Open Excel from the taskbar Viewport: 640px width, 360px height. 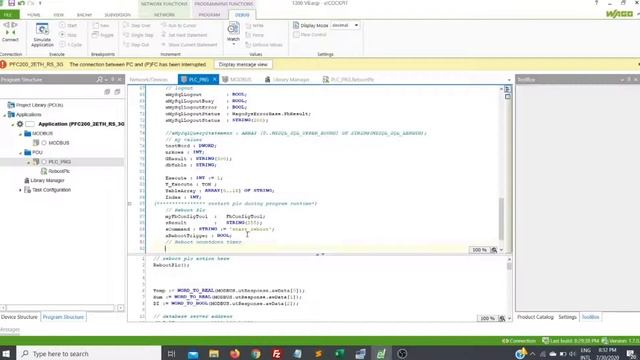pyautogui.click(x=339, y=353)
